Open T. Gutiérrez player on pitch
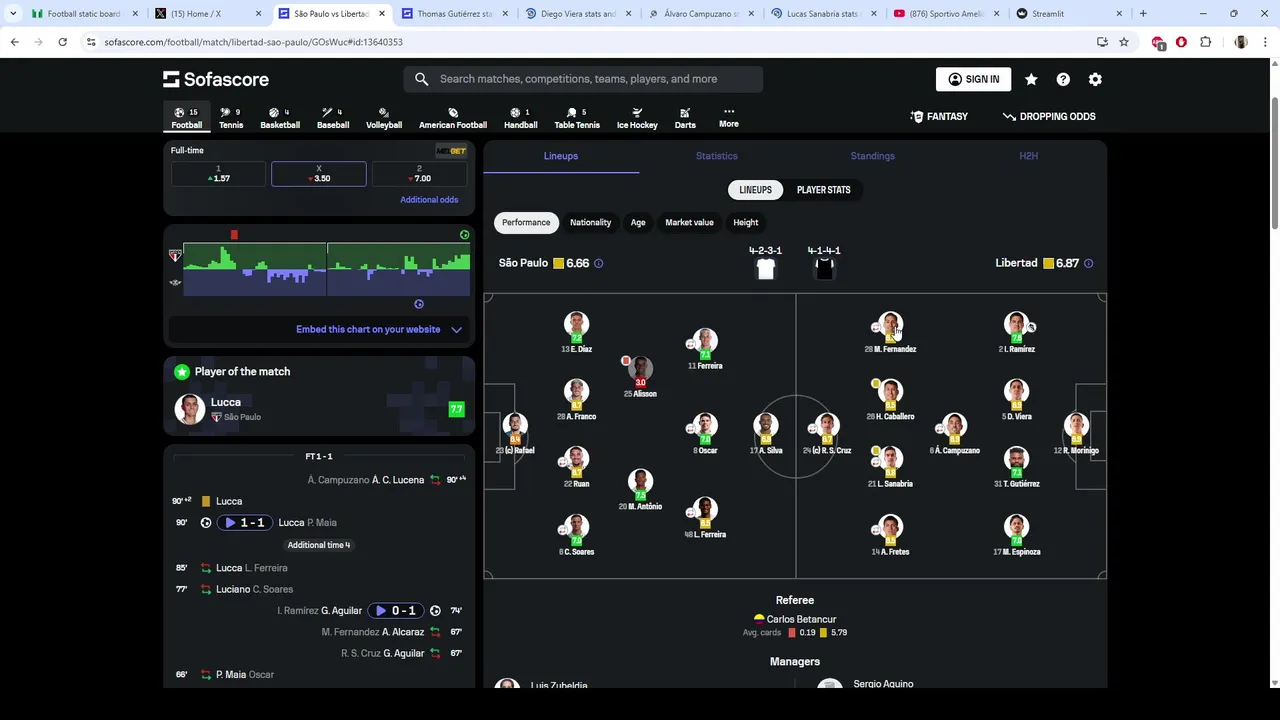The image size is (1280, 720). [1017, 466]
